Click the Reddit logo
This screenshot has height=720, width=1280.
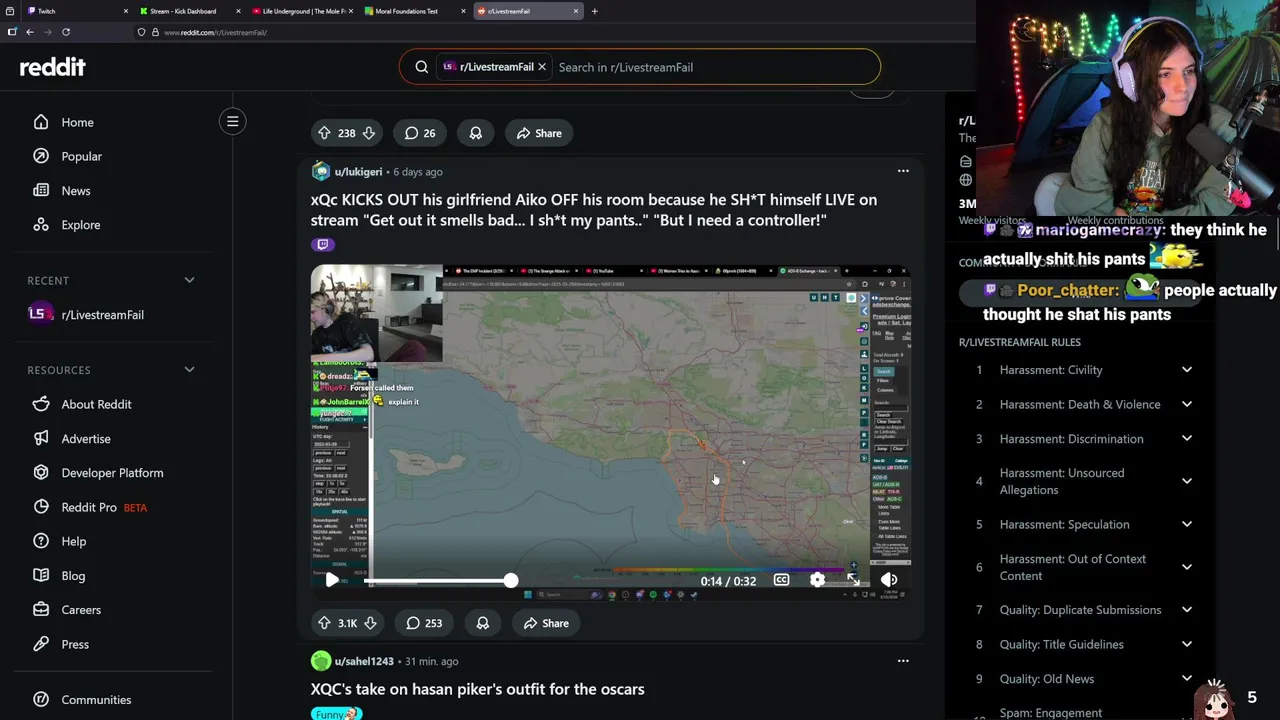coord(52,67)
